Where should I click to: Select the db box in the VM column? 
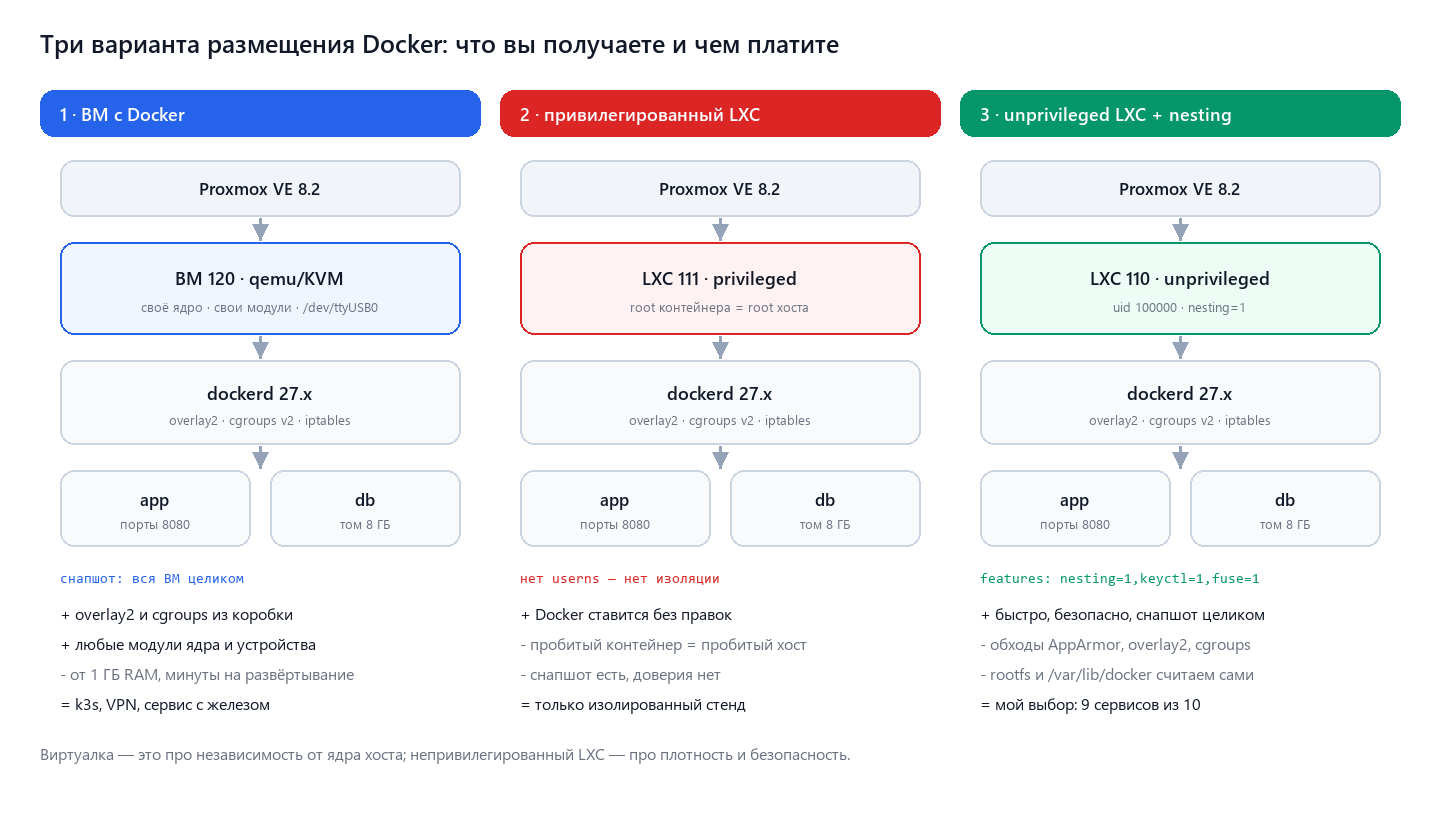365,508
